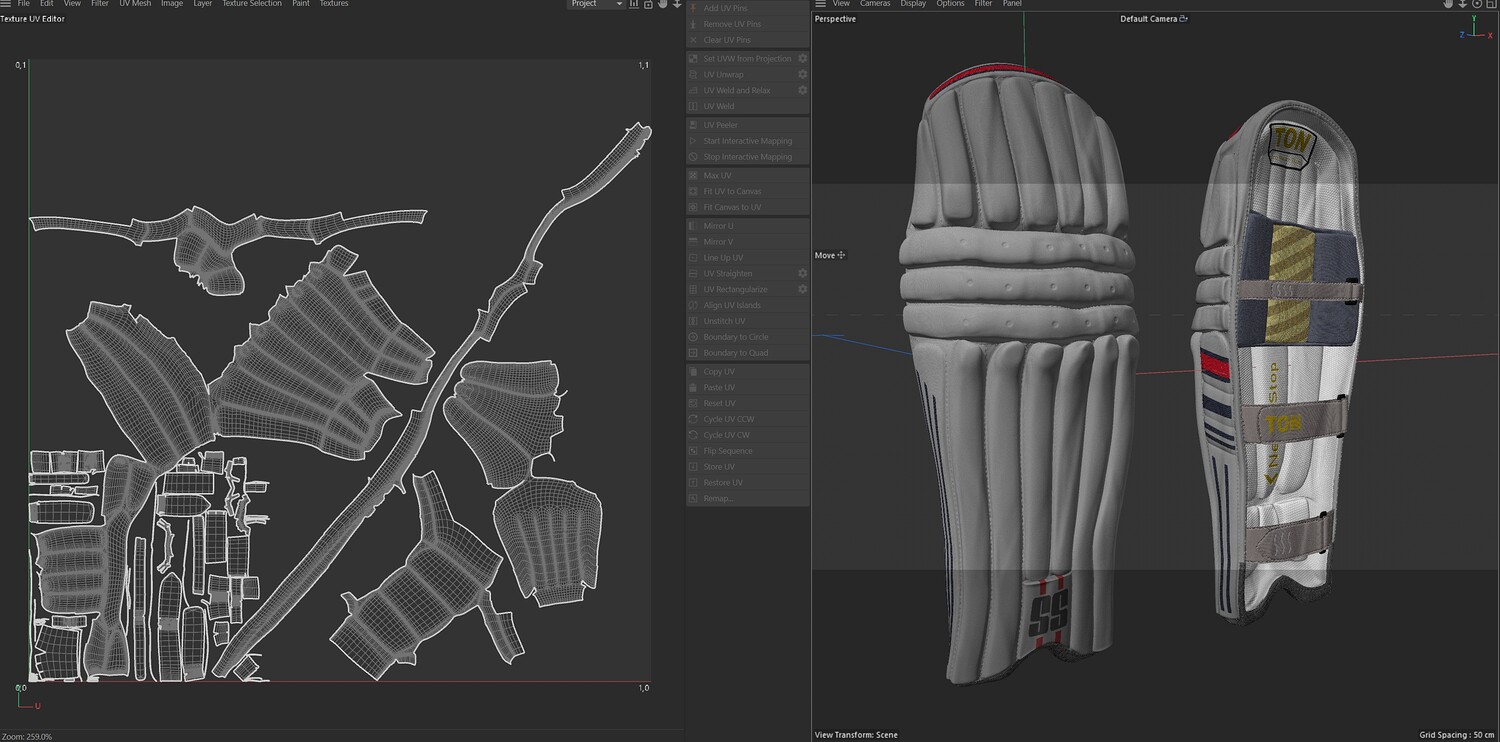This screenshot has width=1500, height=742.
Task: Click the Mirror U icon
Action: pos(694,226)
